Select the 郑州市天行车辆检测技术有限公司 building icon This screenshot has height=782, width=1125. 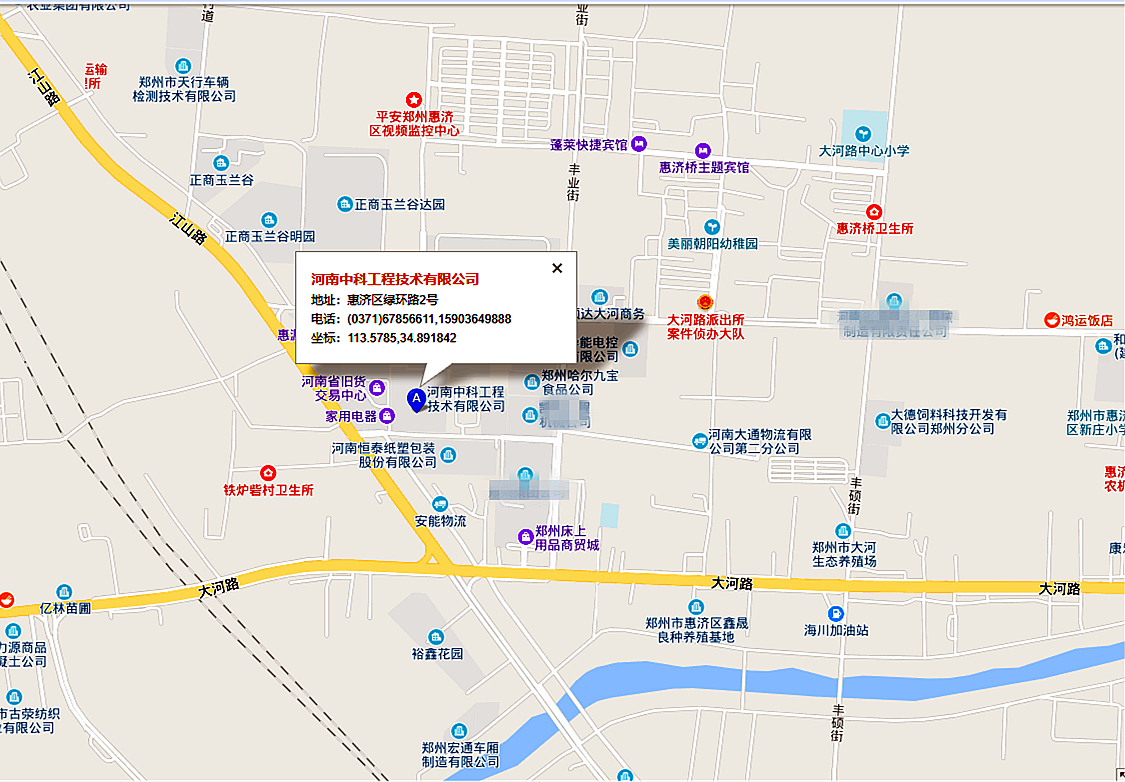(x=184, y=66)
